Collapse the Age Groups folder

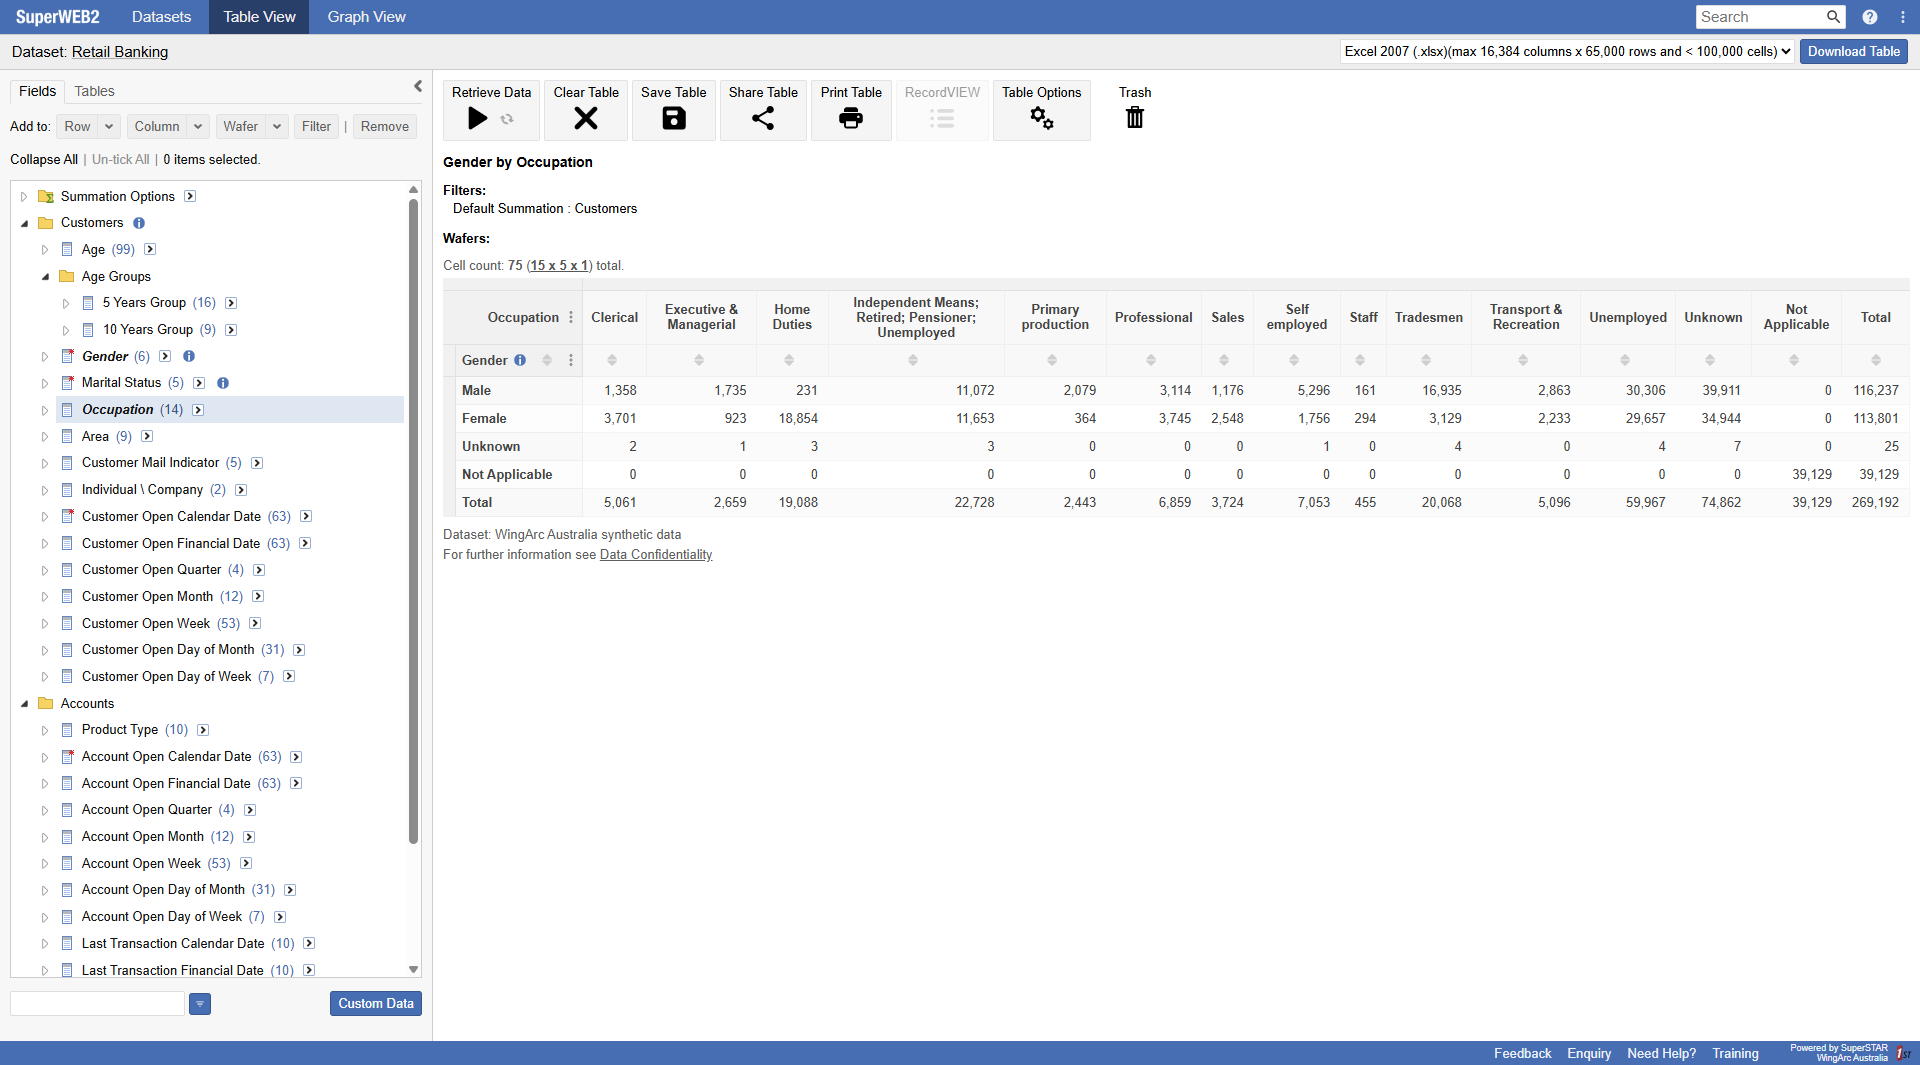pyautogui.click(x=46, y=276)
